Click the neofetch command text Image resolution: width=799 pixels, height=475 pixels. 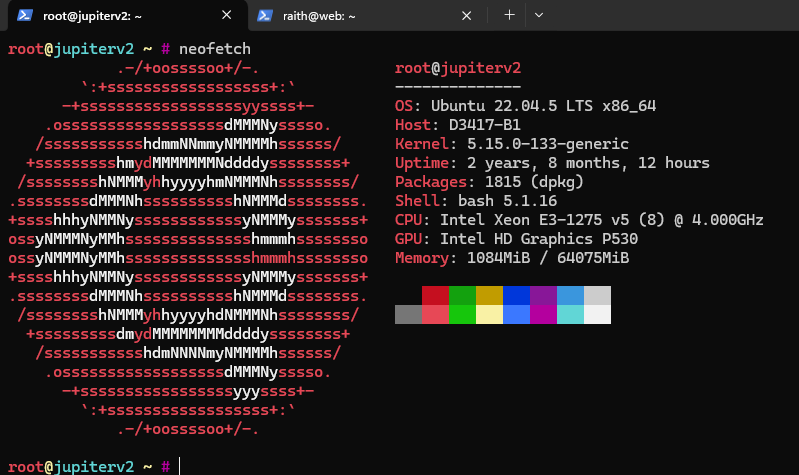pos(214,49)
